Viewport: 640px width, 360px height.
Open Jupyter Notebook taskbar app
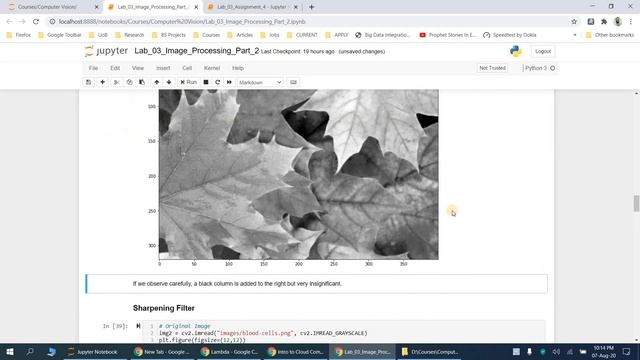coord(92,351)
